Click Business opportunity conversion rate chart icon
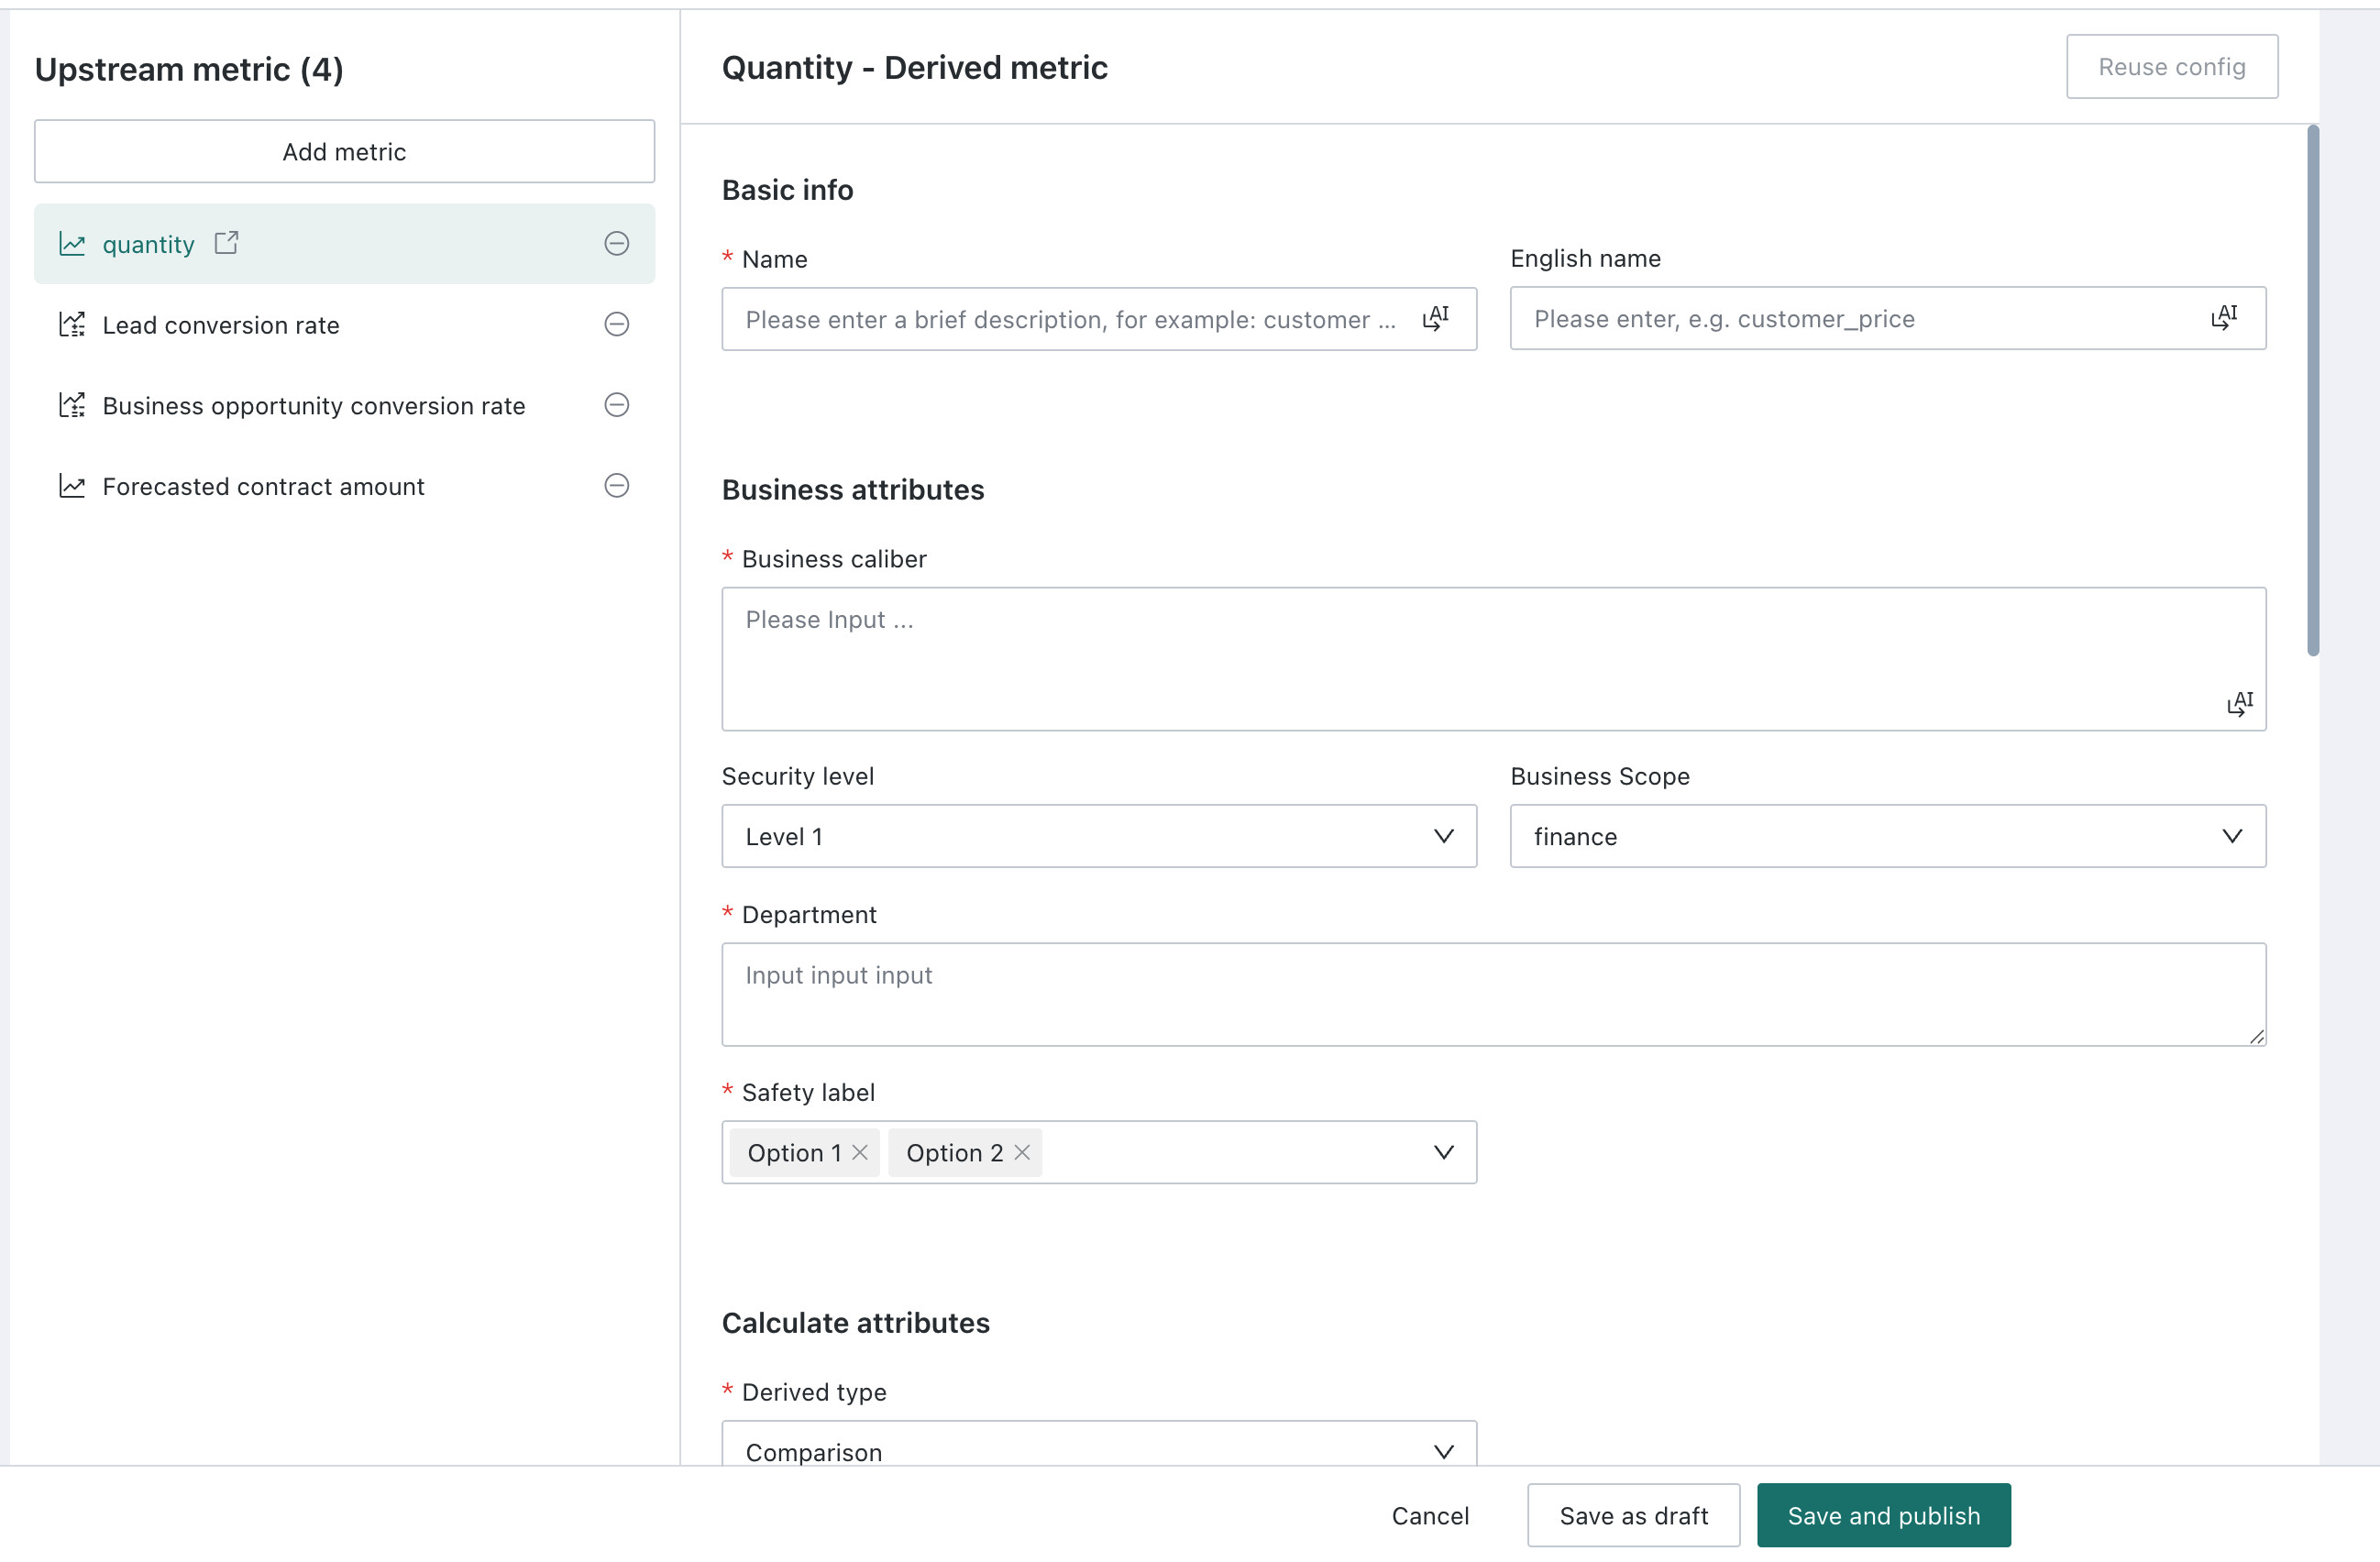Screen dimensions: 2380x1562 click(x=72, y=405)
